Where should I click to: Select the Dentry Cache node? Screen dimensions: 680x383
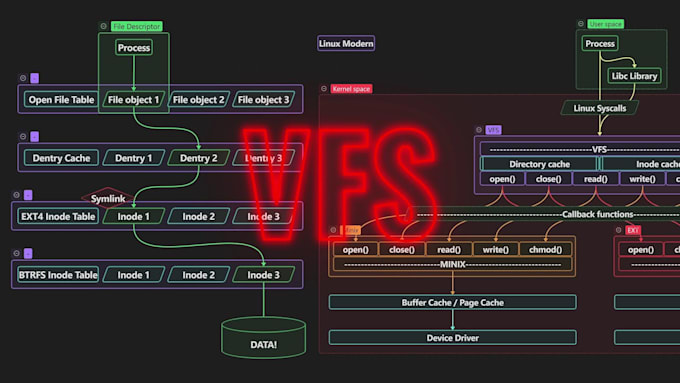(61, 158)
